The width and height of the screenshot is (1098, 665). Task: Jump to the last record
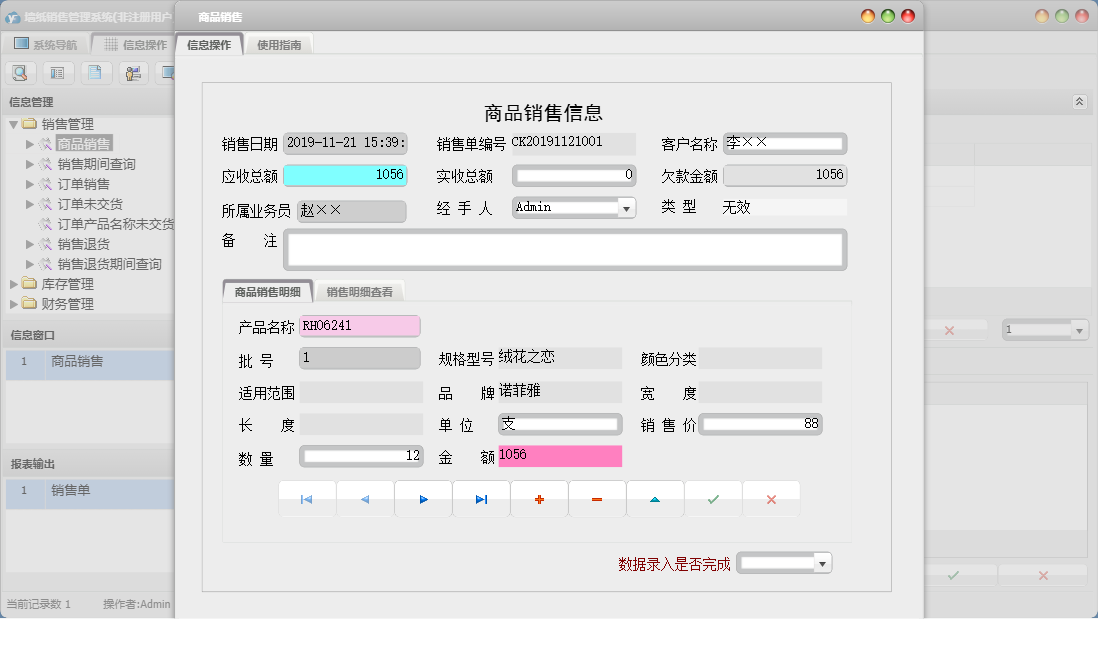[x=481, y=498]
